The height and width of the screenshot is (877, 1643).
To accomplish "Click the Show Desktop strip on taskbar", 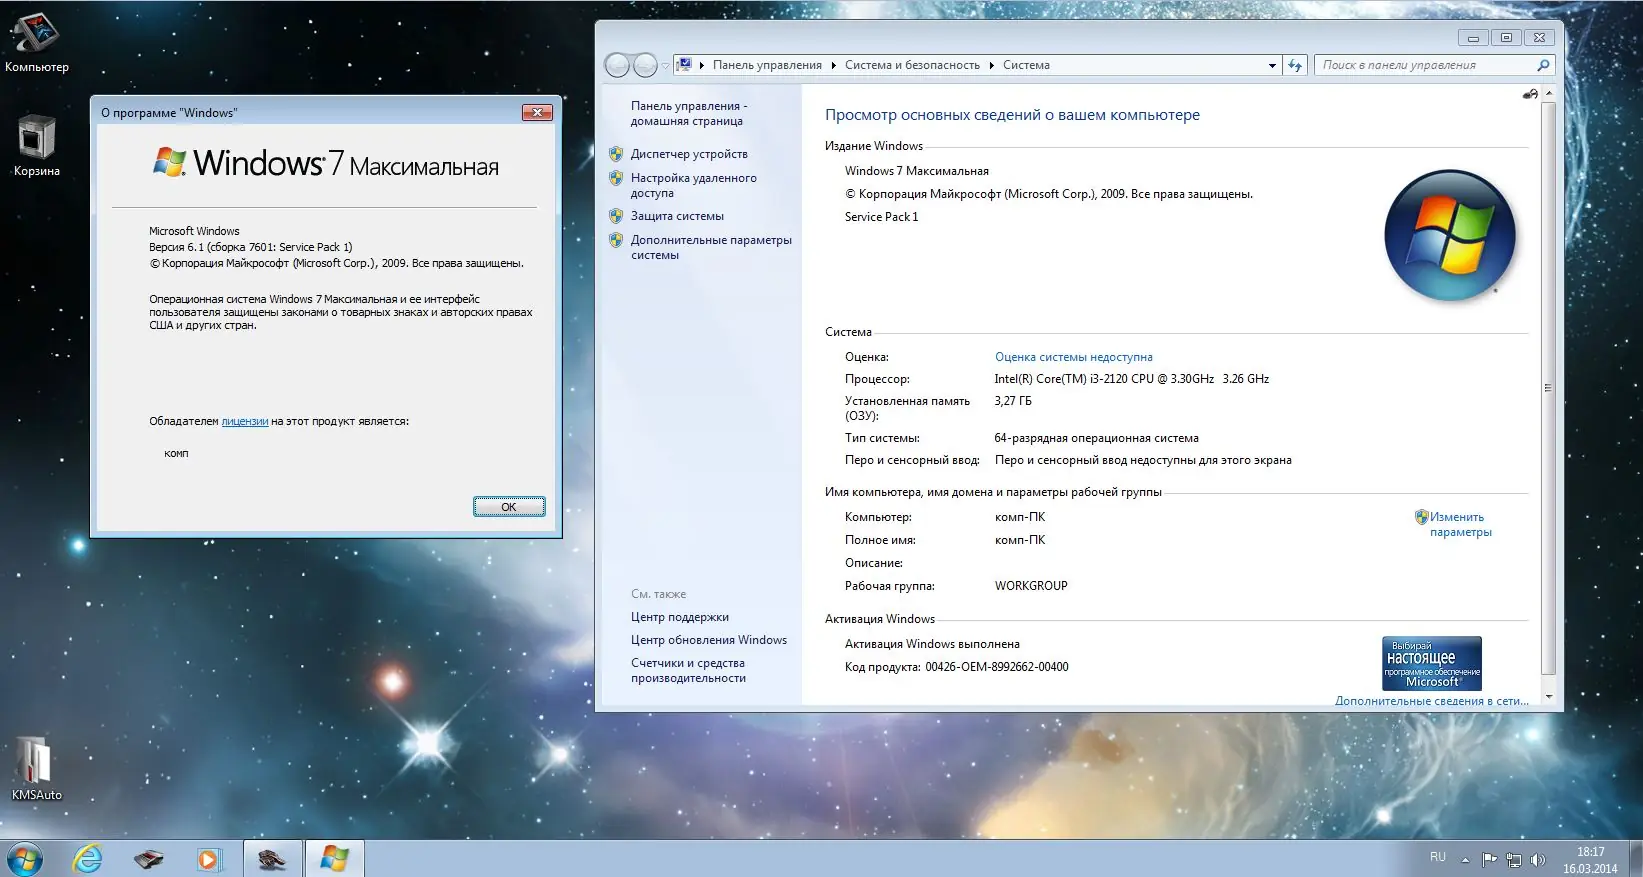I will tap(1636, 859).
